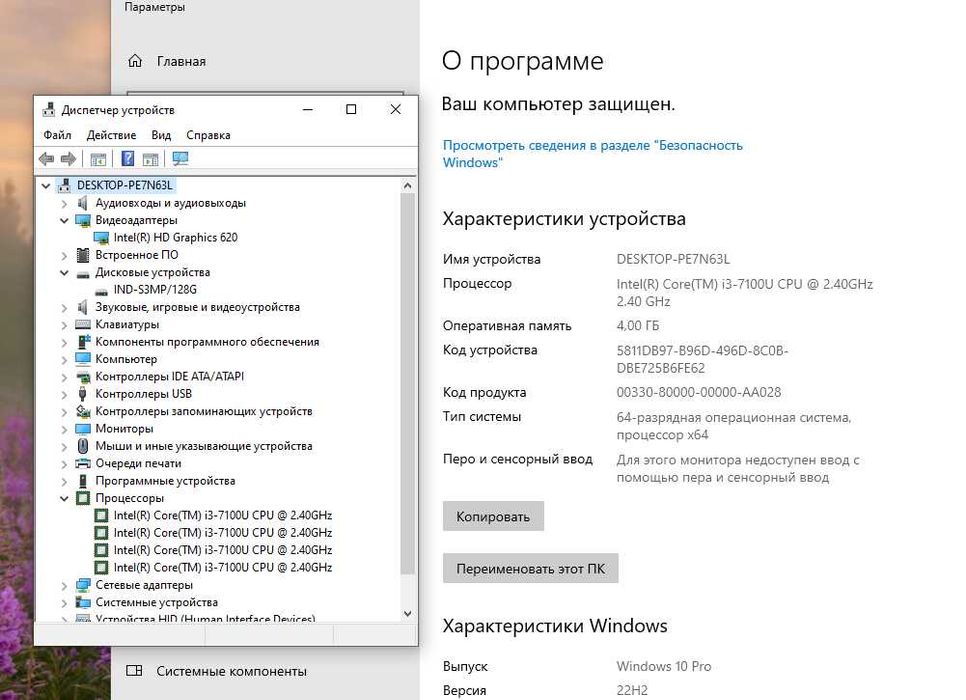Click the drive icon of Дисковые устройства
The image size is (966, 700).
83,273
